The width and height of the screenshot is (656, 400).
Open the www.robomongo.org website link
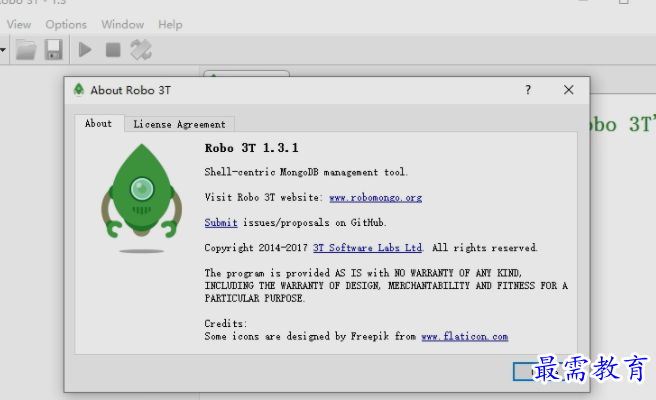[376, 197]
